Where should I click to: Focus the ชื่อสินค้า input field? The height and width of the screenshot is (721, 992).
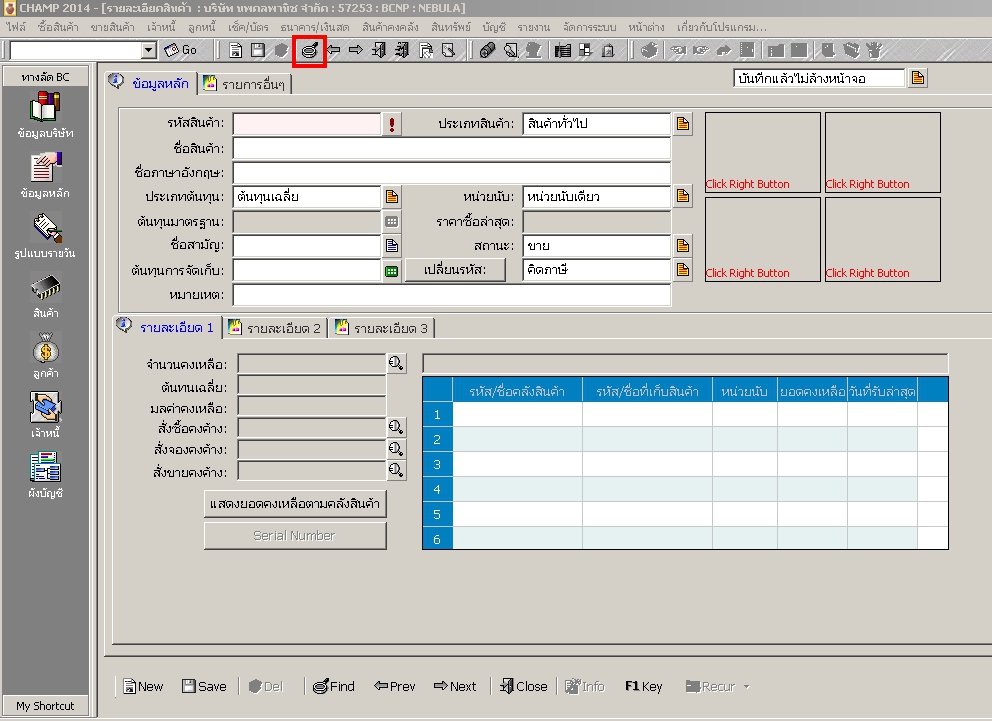pyautogui.click(x=452, y=149)
